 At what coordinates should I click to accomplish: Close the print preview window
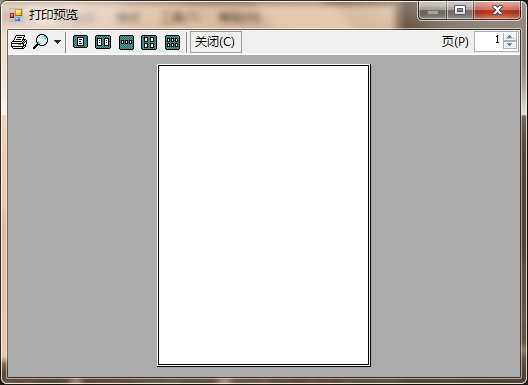(x=497, y=11)
